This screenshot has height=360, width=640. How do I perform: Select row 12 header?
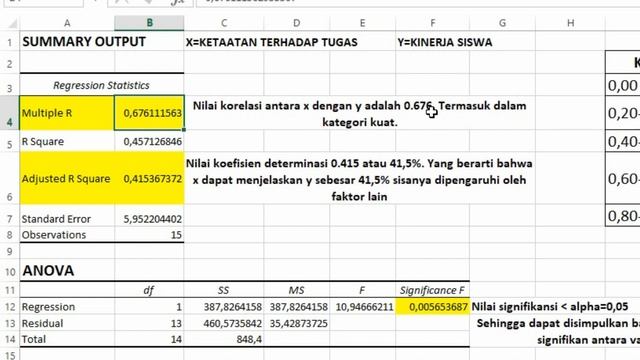[x=10, y=307]
